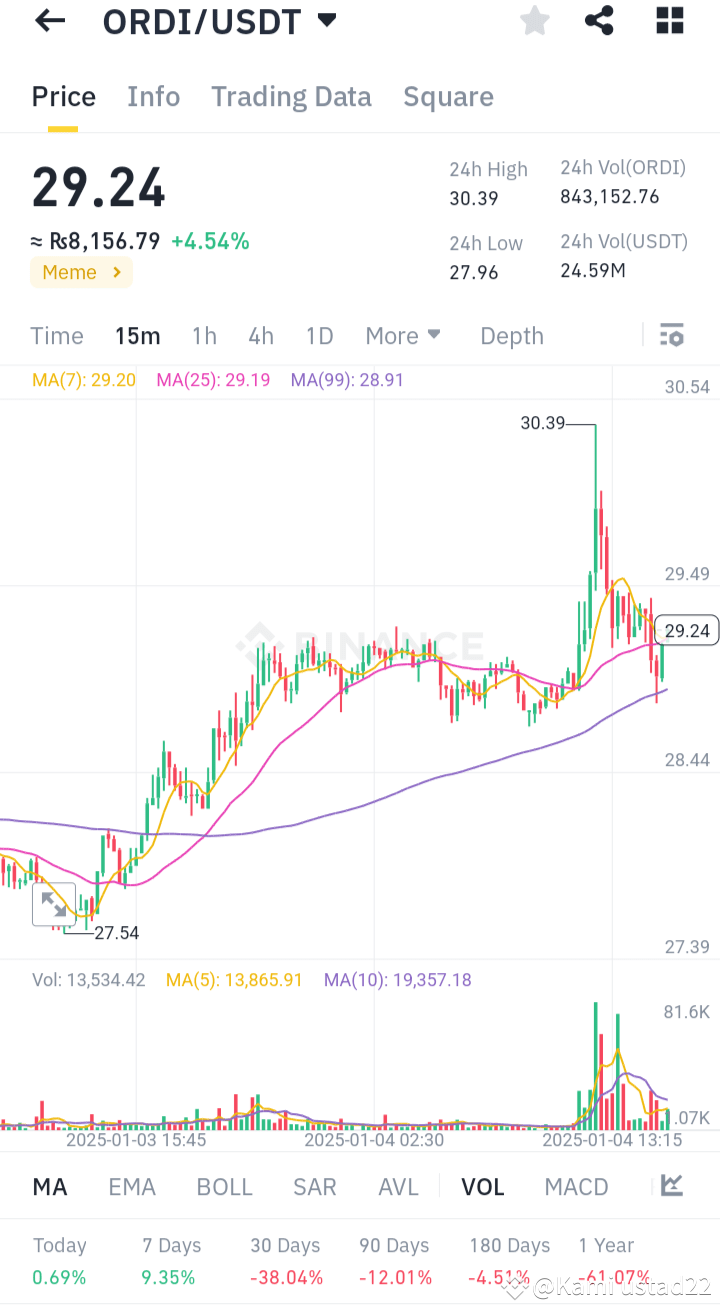Toggle the VOL indicator

[483, 1186]
